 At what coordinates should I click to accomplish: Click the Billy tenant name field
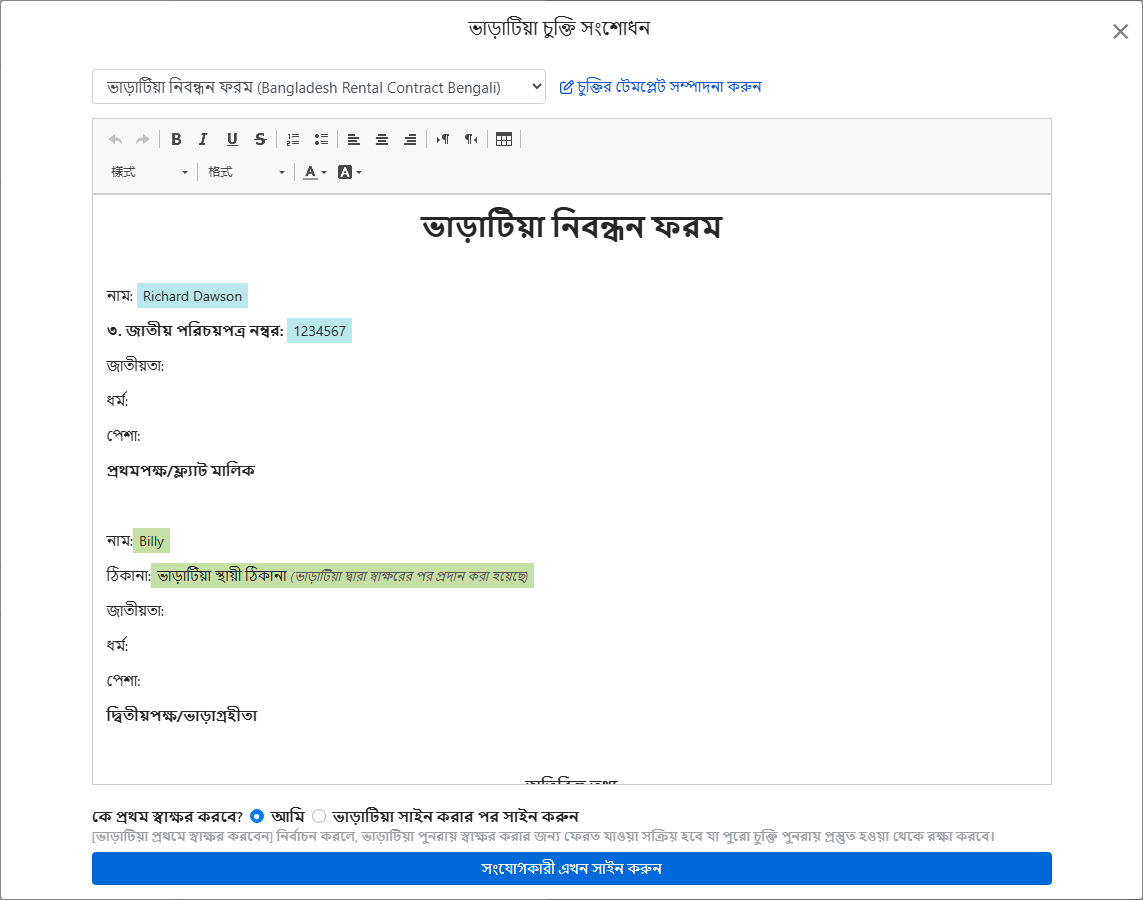coord(152,541)
